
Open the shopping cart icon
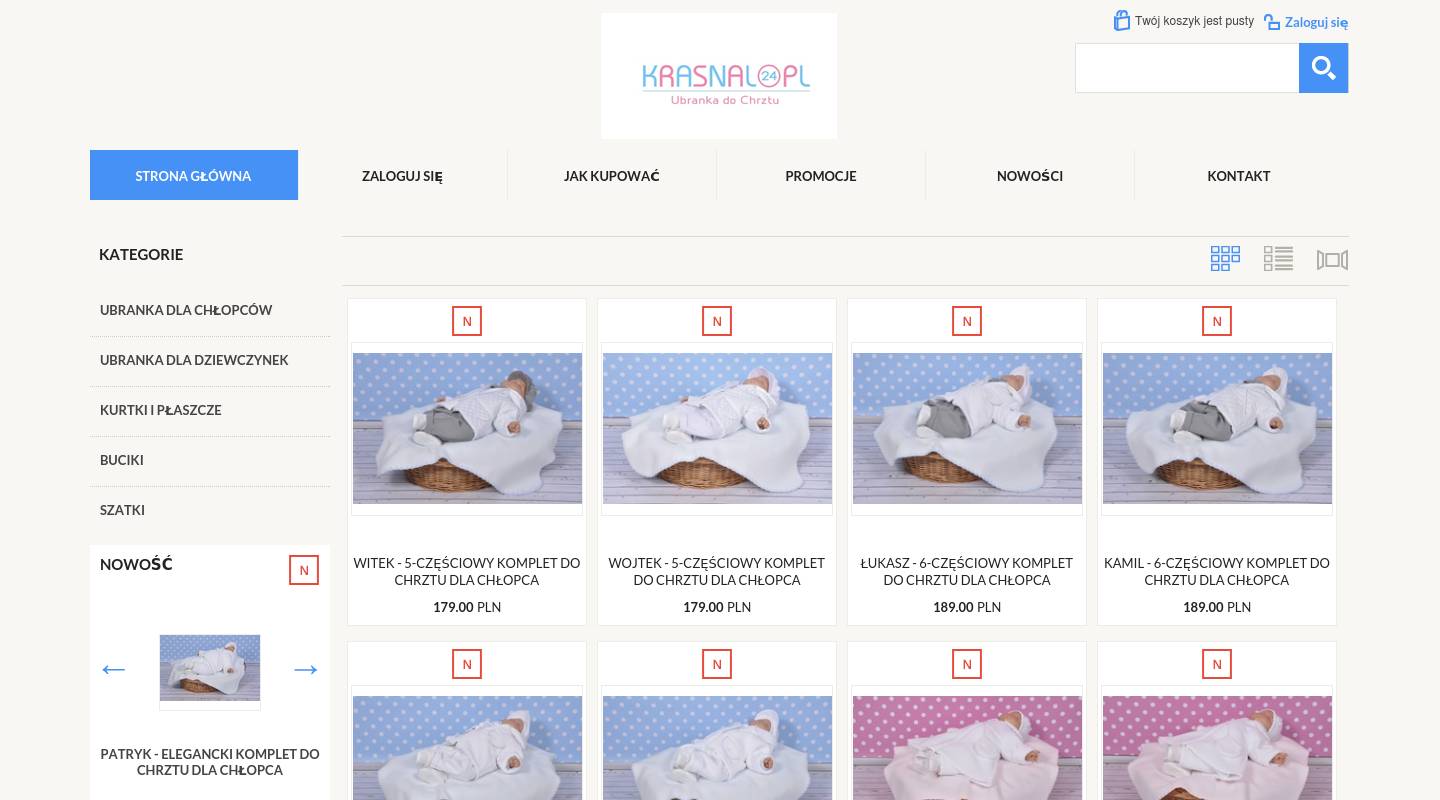tap(1122, 20)
